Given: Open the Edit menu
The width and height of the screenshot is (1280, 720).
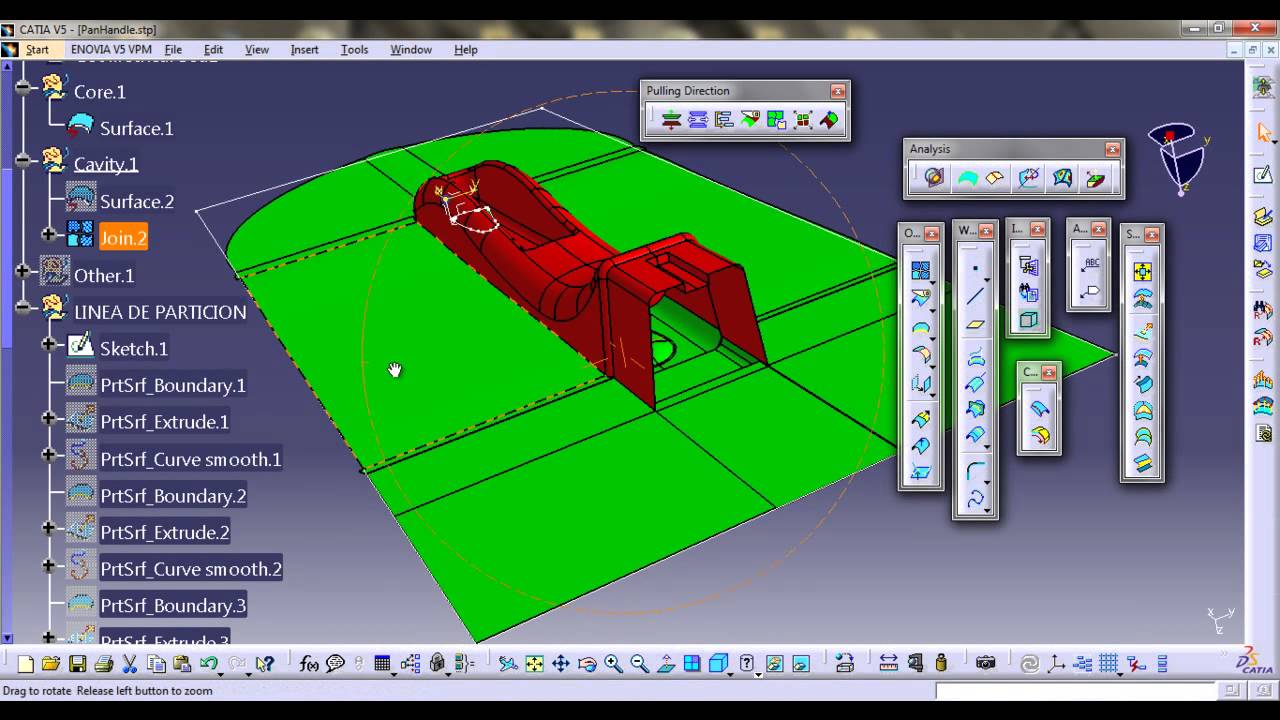Looking at the screenshot, I should 213,49.
